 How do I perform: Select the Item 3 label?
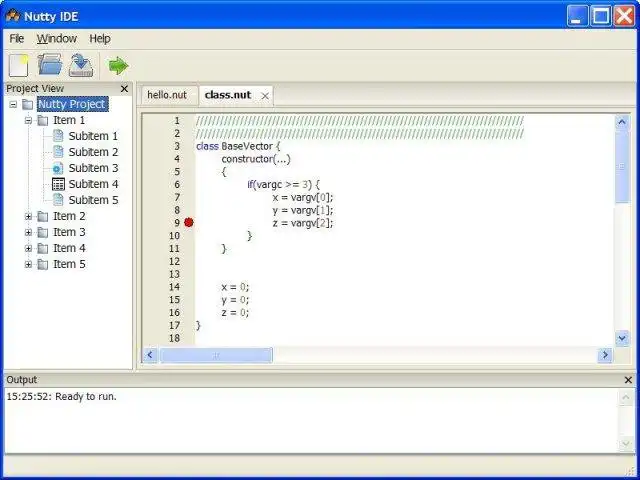pyautogui.click(x=69, y=232)
